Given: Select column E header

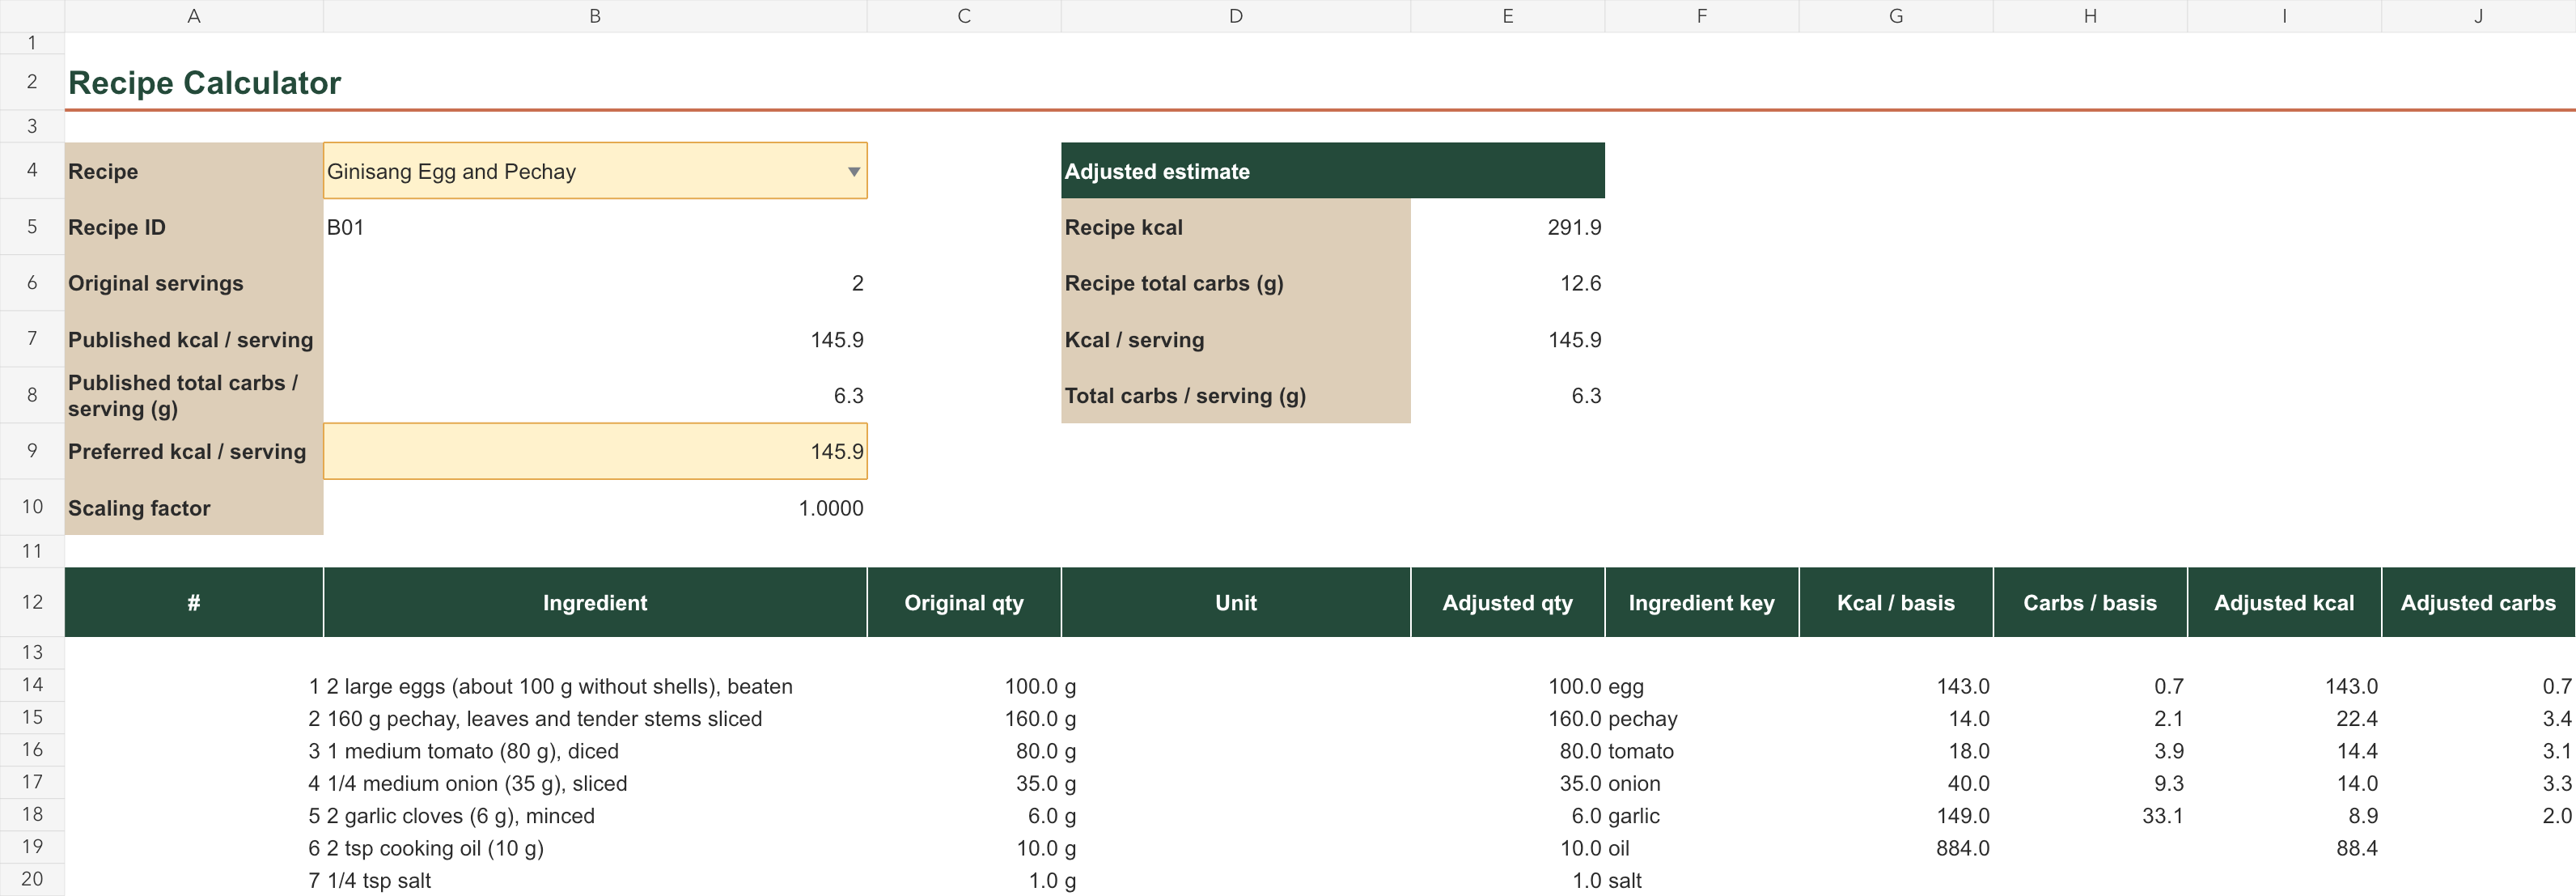Looking at the screenshot, I should point(1508,16).
